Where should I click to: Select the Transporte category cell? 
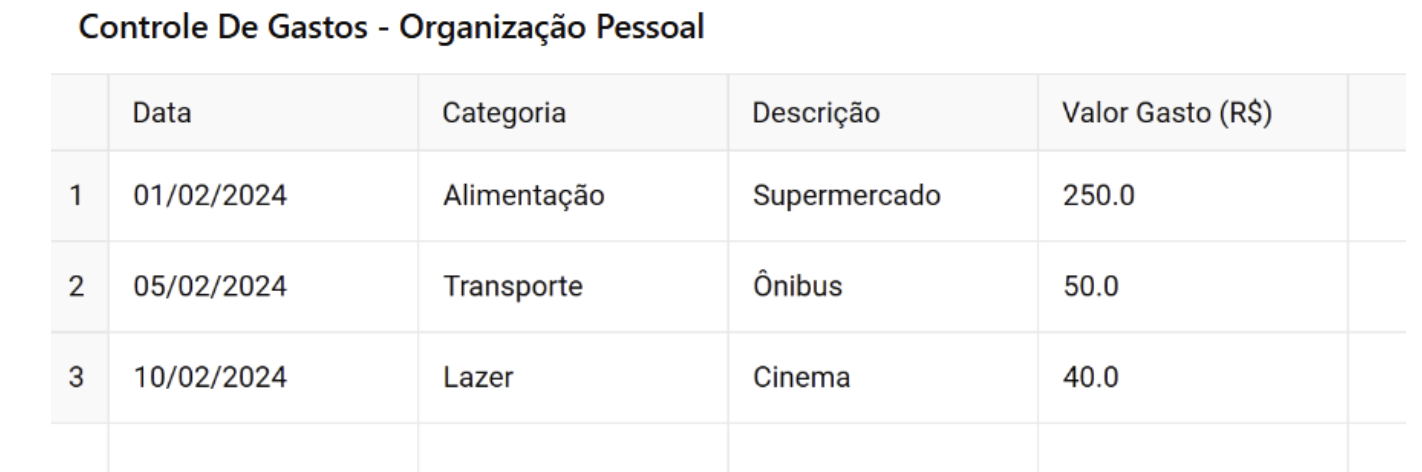click(573, 287)
